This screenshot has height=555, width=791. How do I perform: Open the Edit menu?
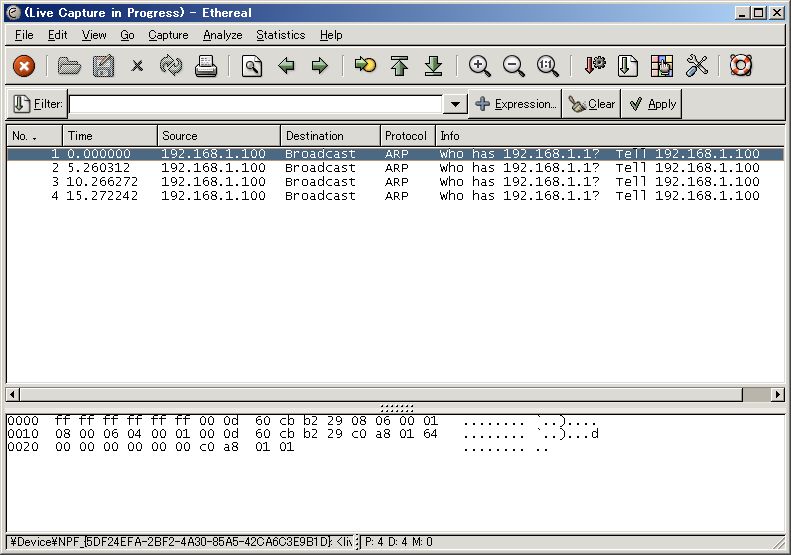58,35
